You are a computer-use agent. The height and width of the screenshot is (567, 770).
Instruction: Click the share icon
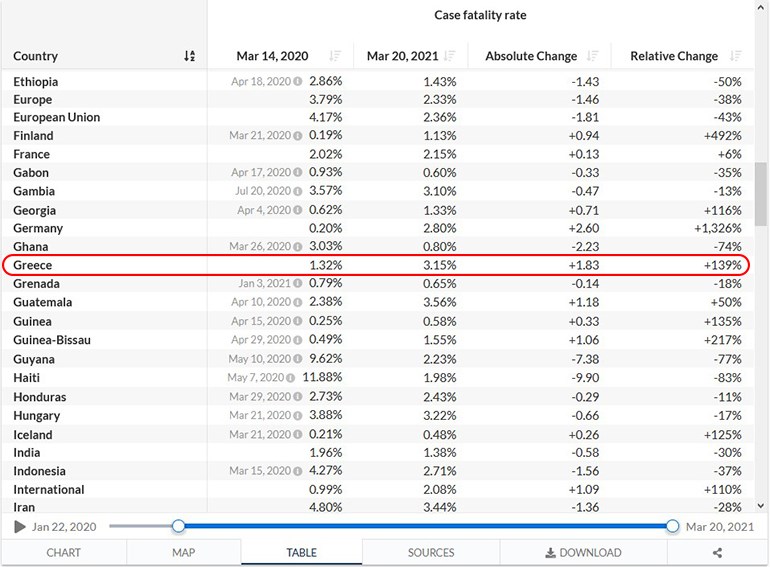click(717, 553)
